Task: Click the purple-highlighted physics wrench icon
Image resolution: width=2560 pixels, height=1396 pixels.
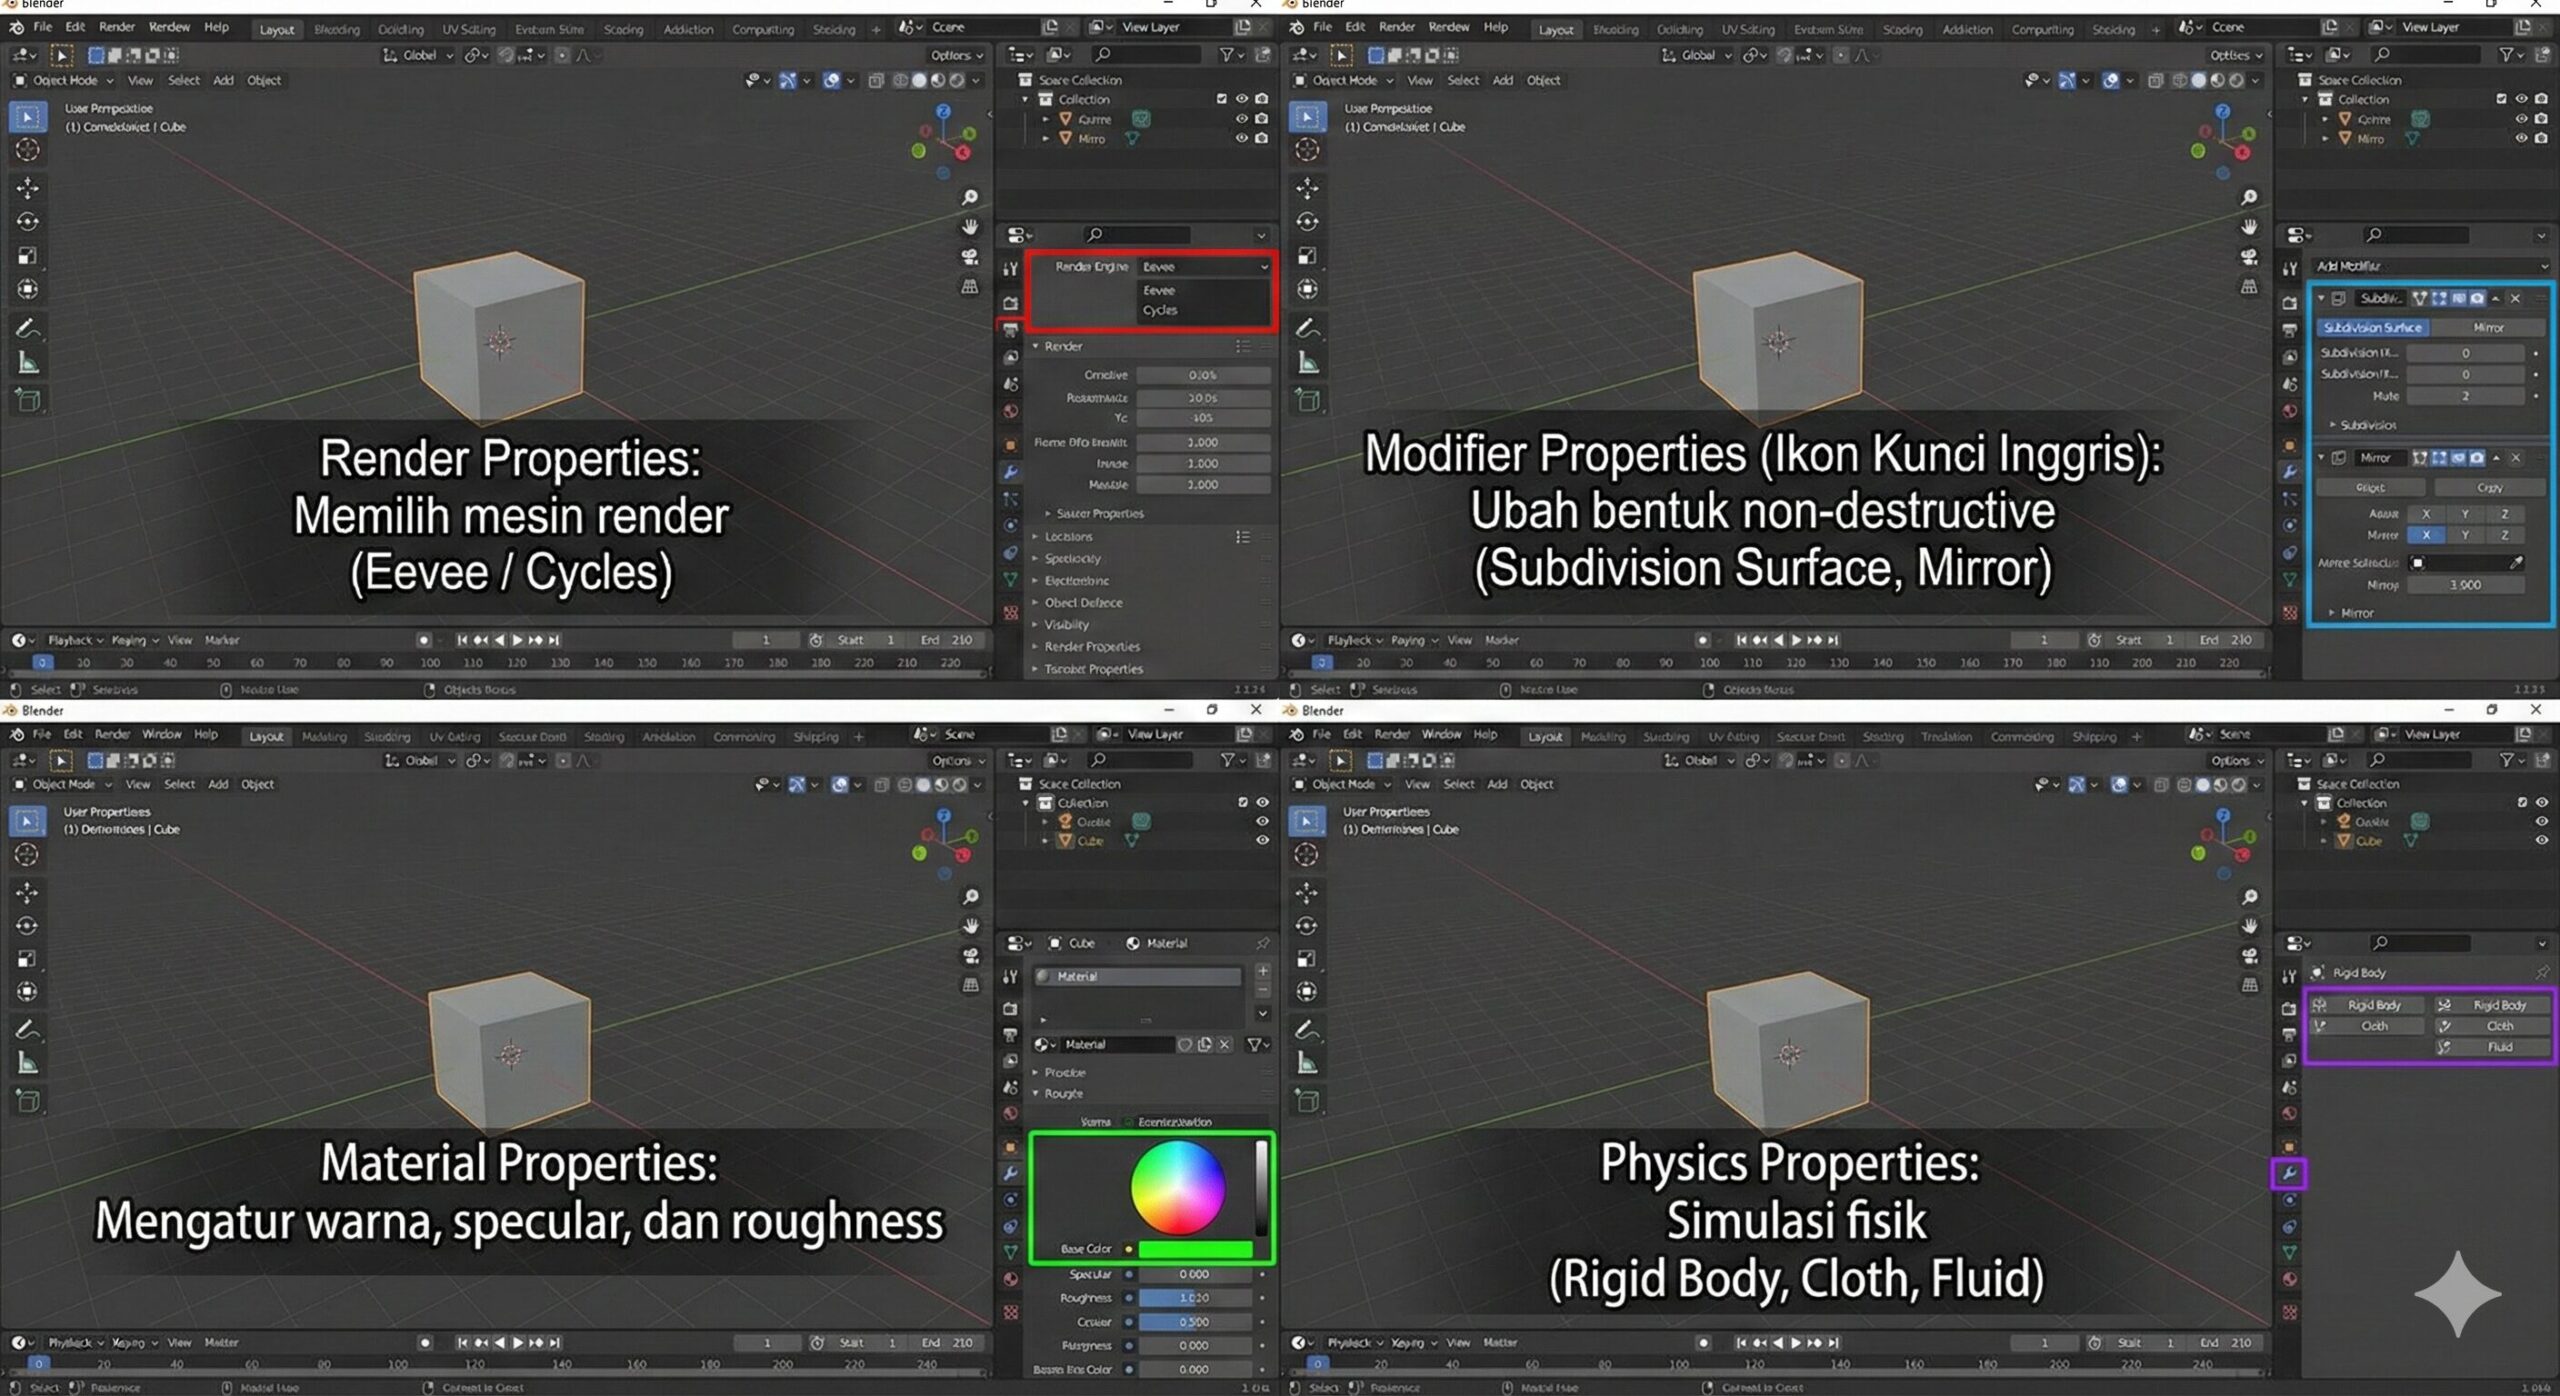Action: click(2288, 1173)
